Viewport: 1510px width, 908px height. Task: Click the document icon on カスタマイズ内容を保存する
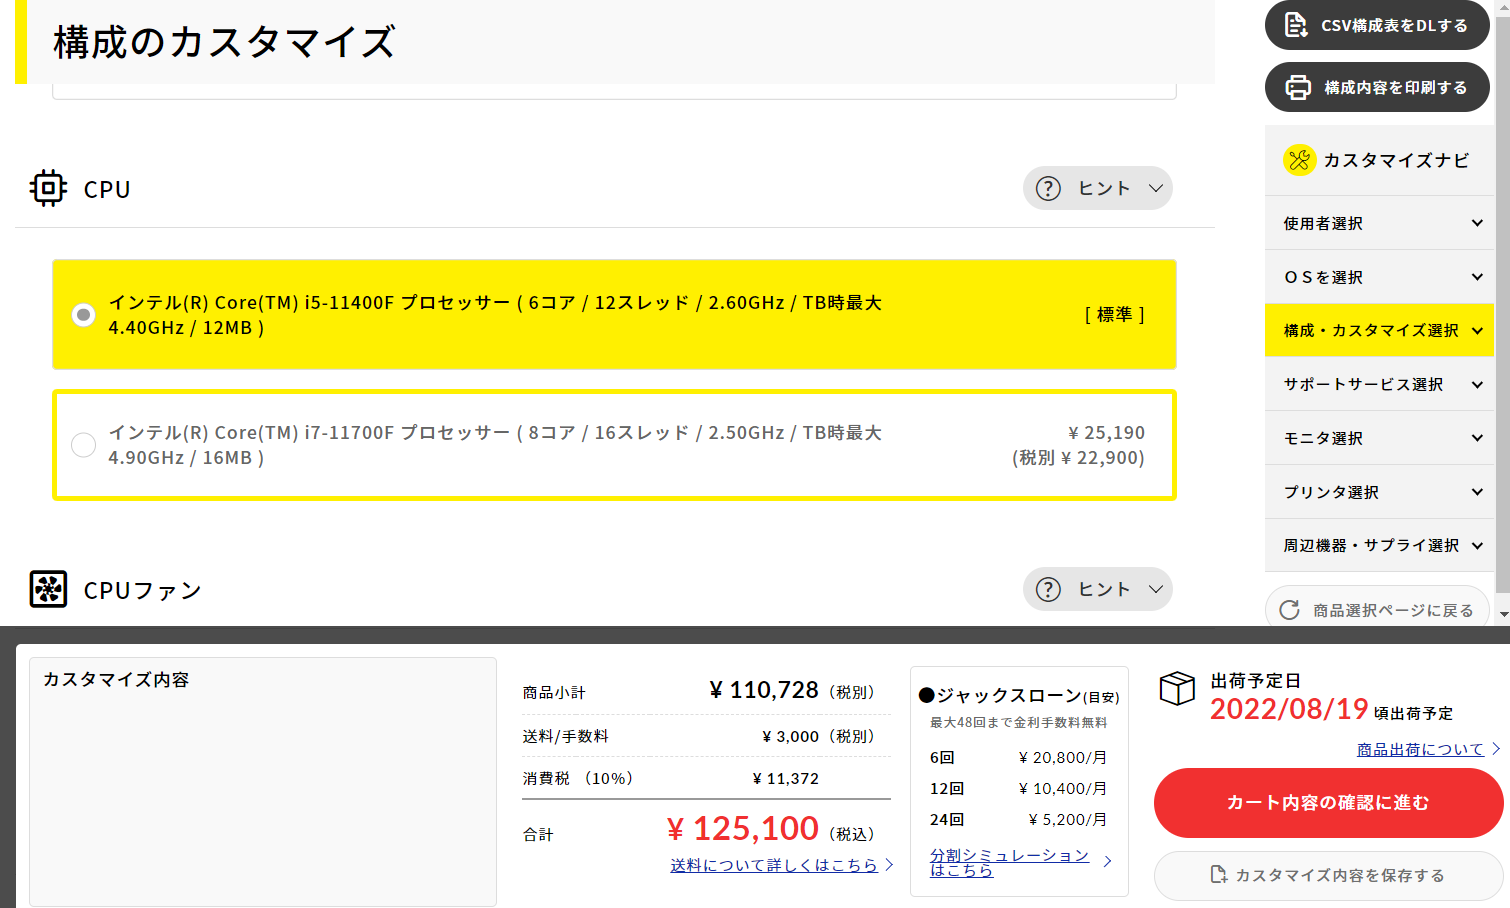[1218, 874]
